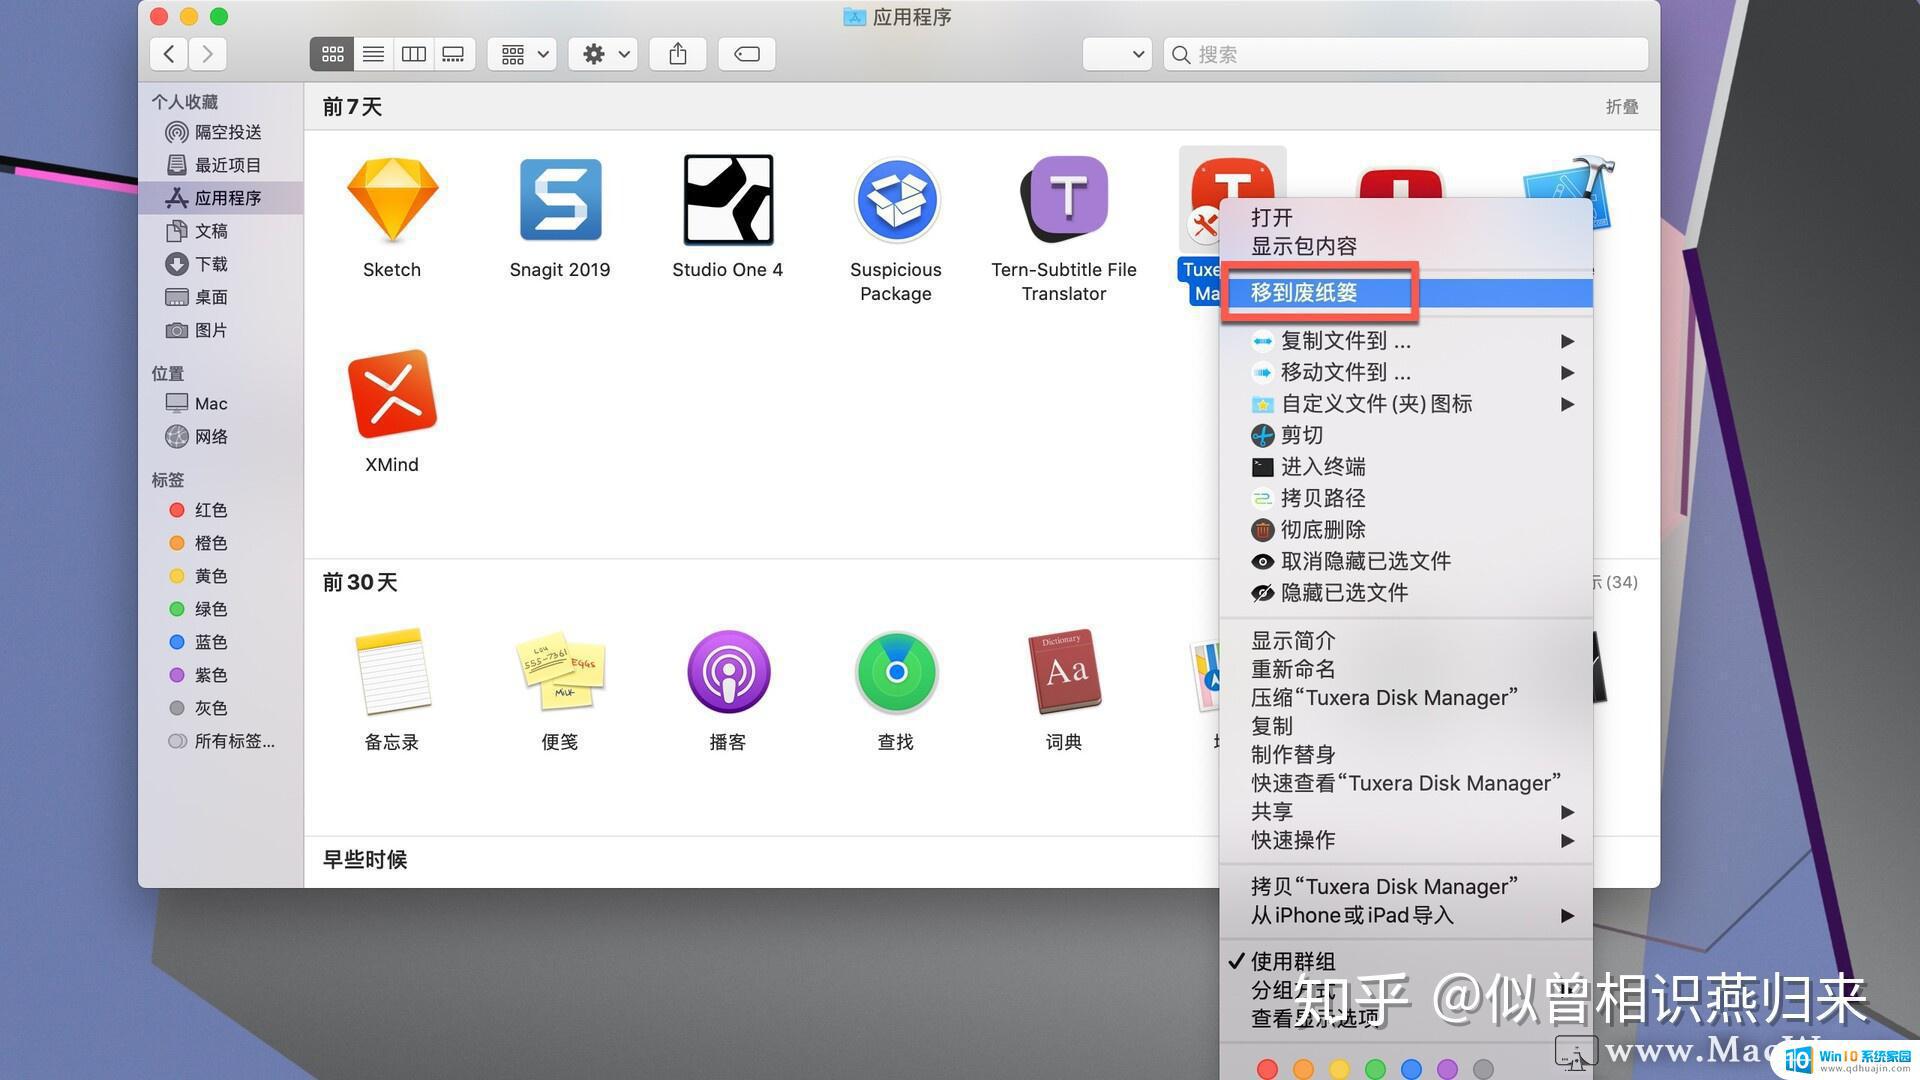Open the group-by dropdown in toolbar
Viewport: 1920px width, 1080px height.
pos(522,54)
